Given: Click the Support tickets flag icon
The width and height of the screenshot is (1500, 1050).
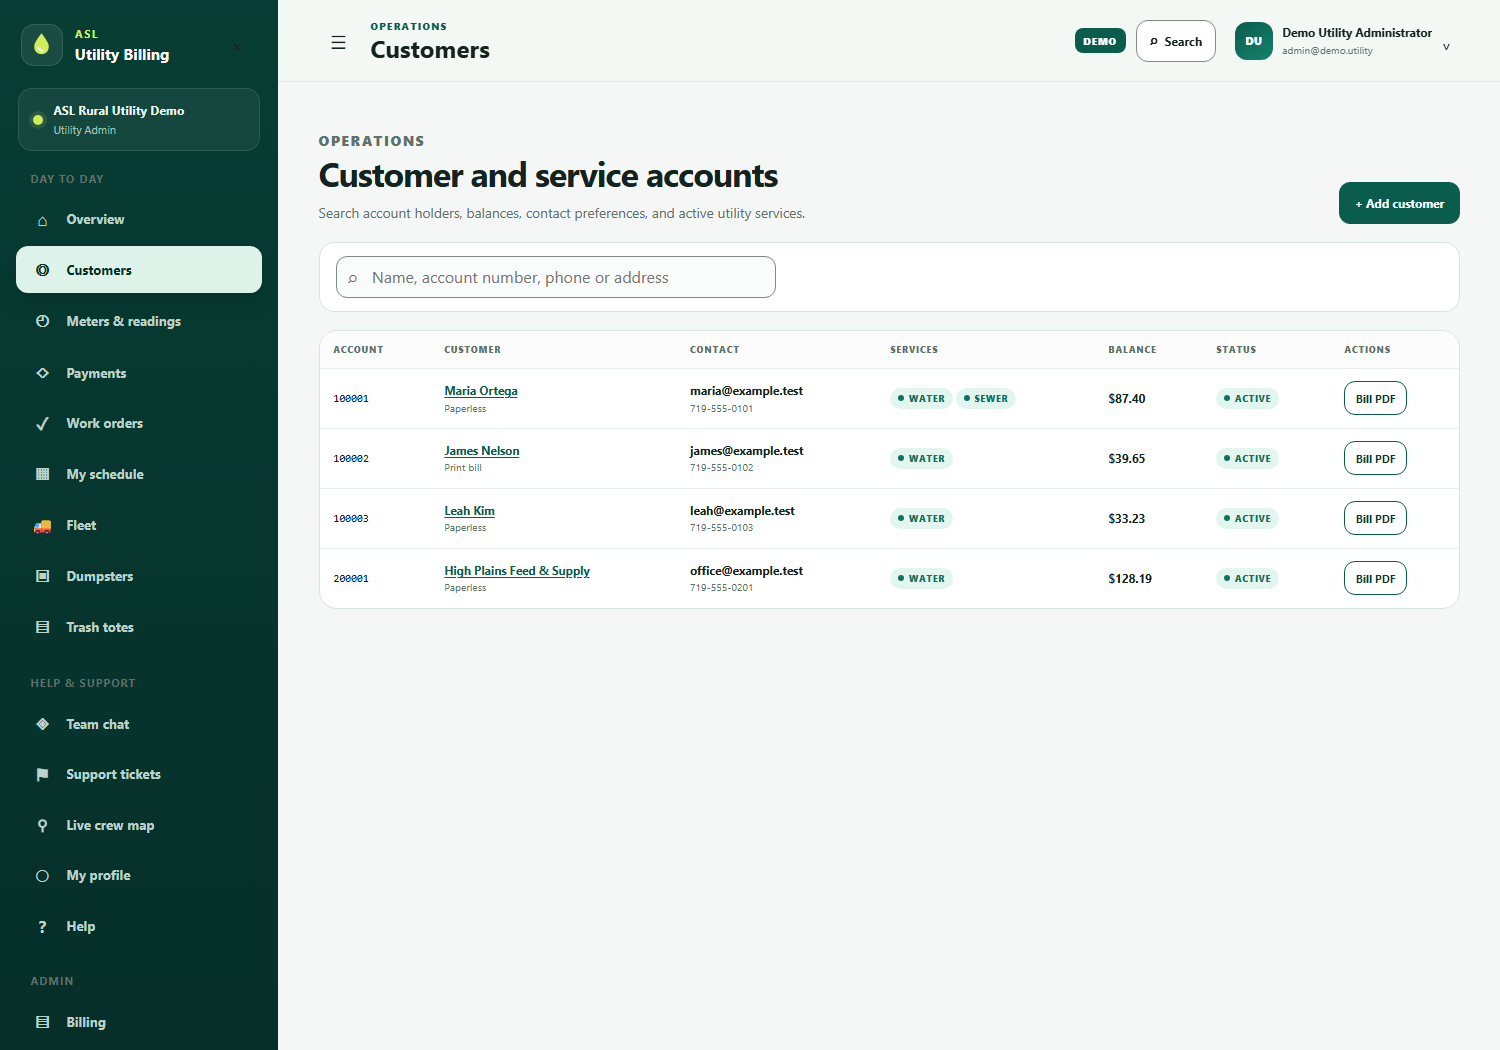Looking at the screenshot, I should click(42, 775).
